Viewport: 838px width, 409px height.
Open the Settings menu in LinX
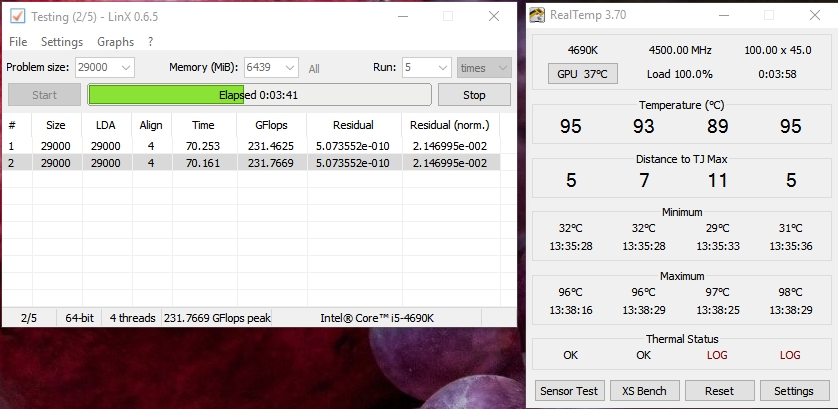(62, 42)
